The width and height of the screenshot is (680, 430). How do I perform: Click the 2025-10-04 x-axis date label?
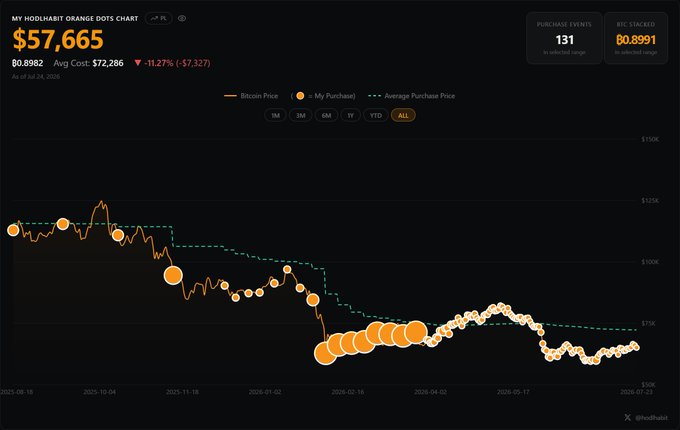pyautogui.click(x=99, y=392)
